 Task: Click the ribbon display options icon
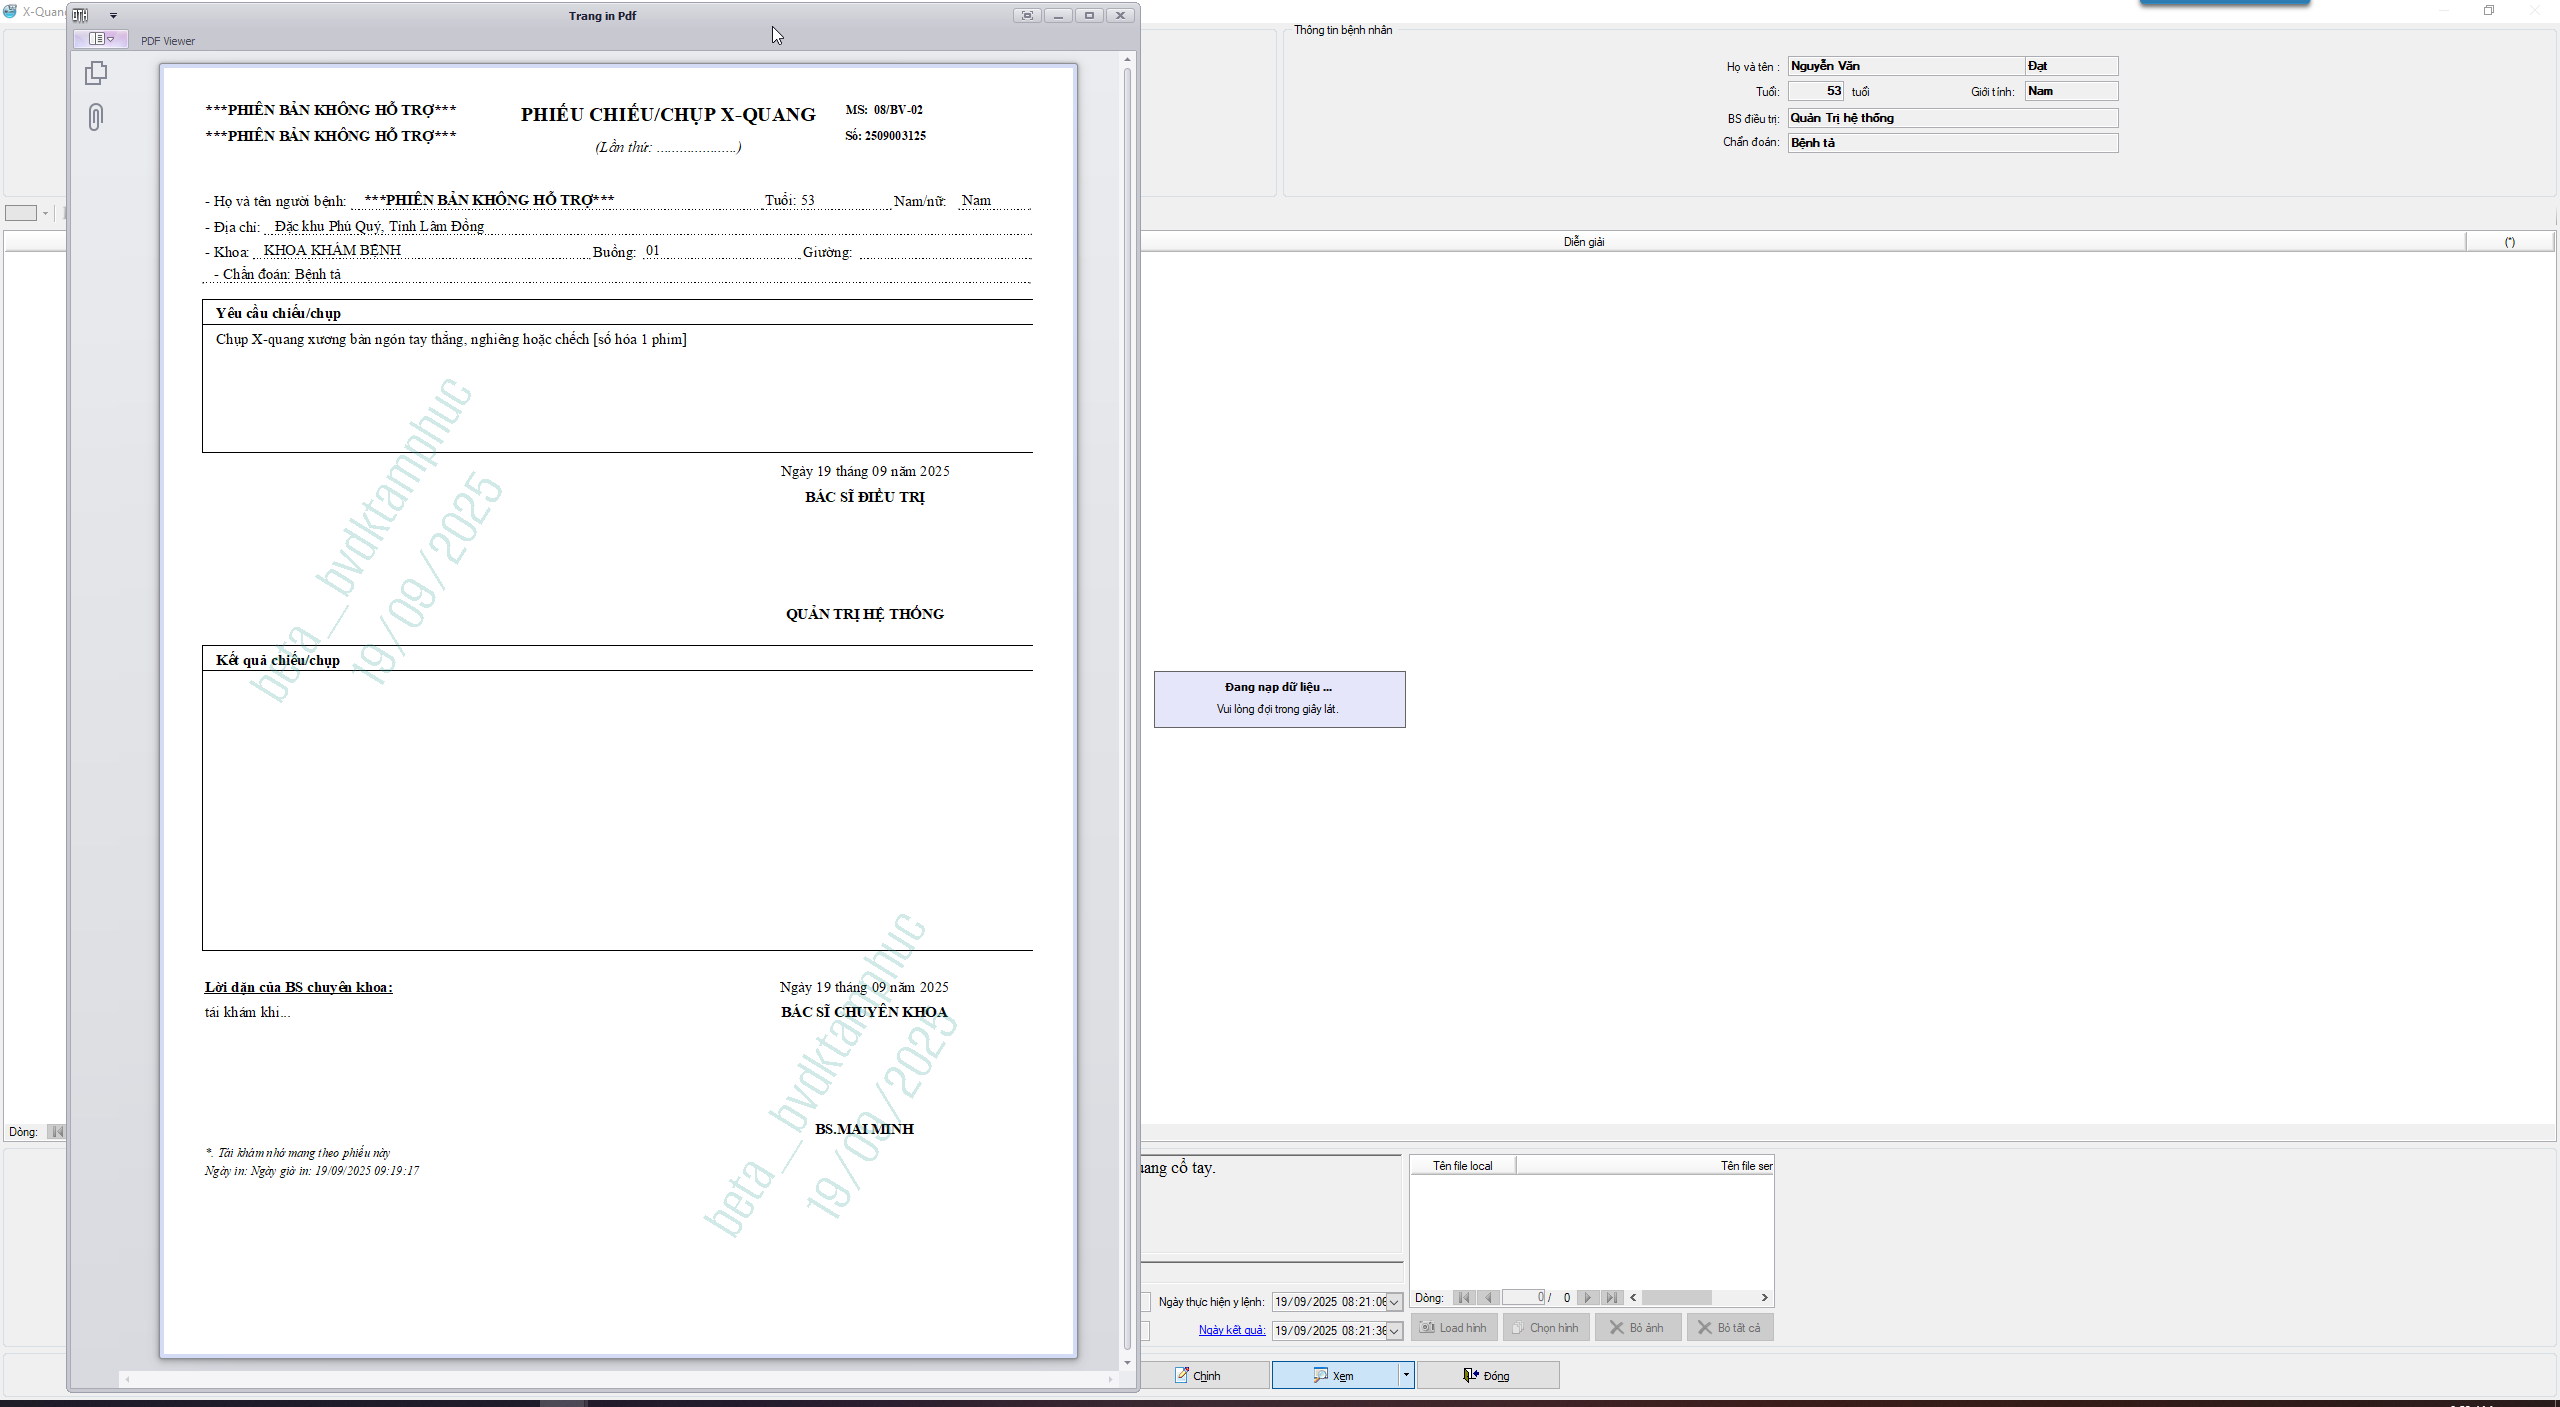tap(1027, 15)
